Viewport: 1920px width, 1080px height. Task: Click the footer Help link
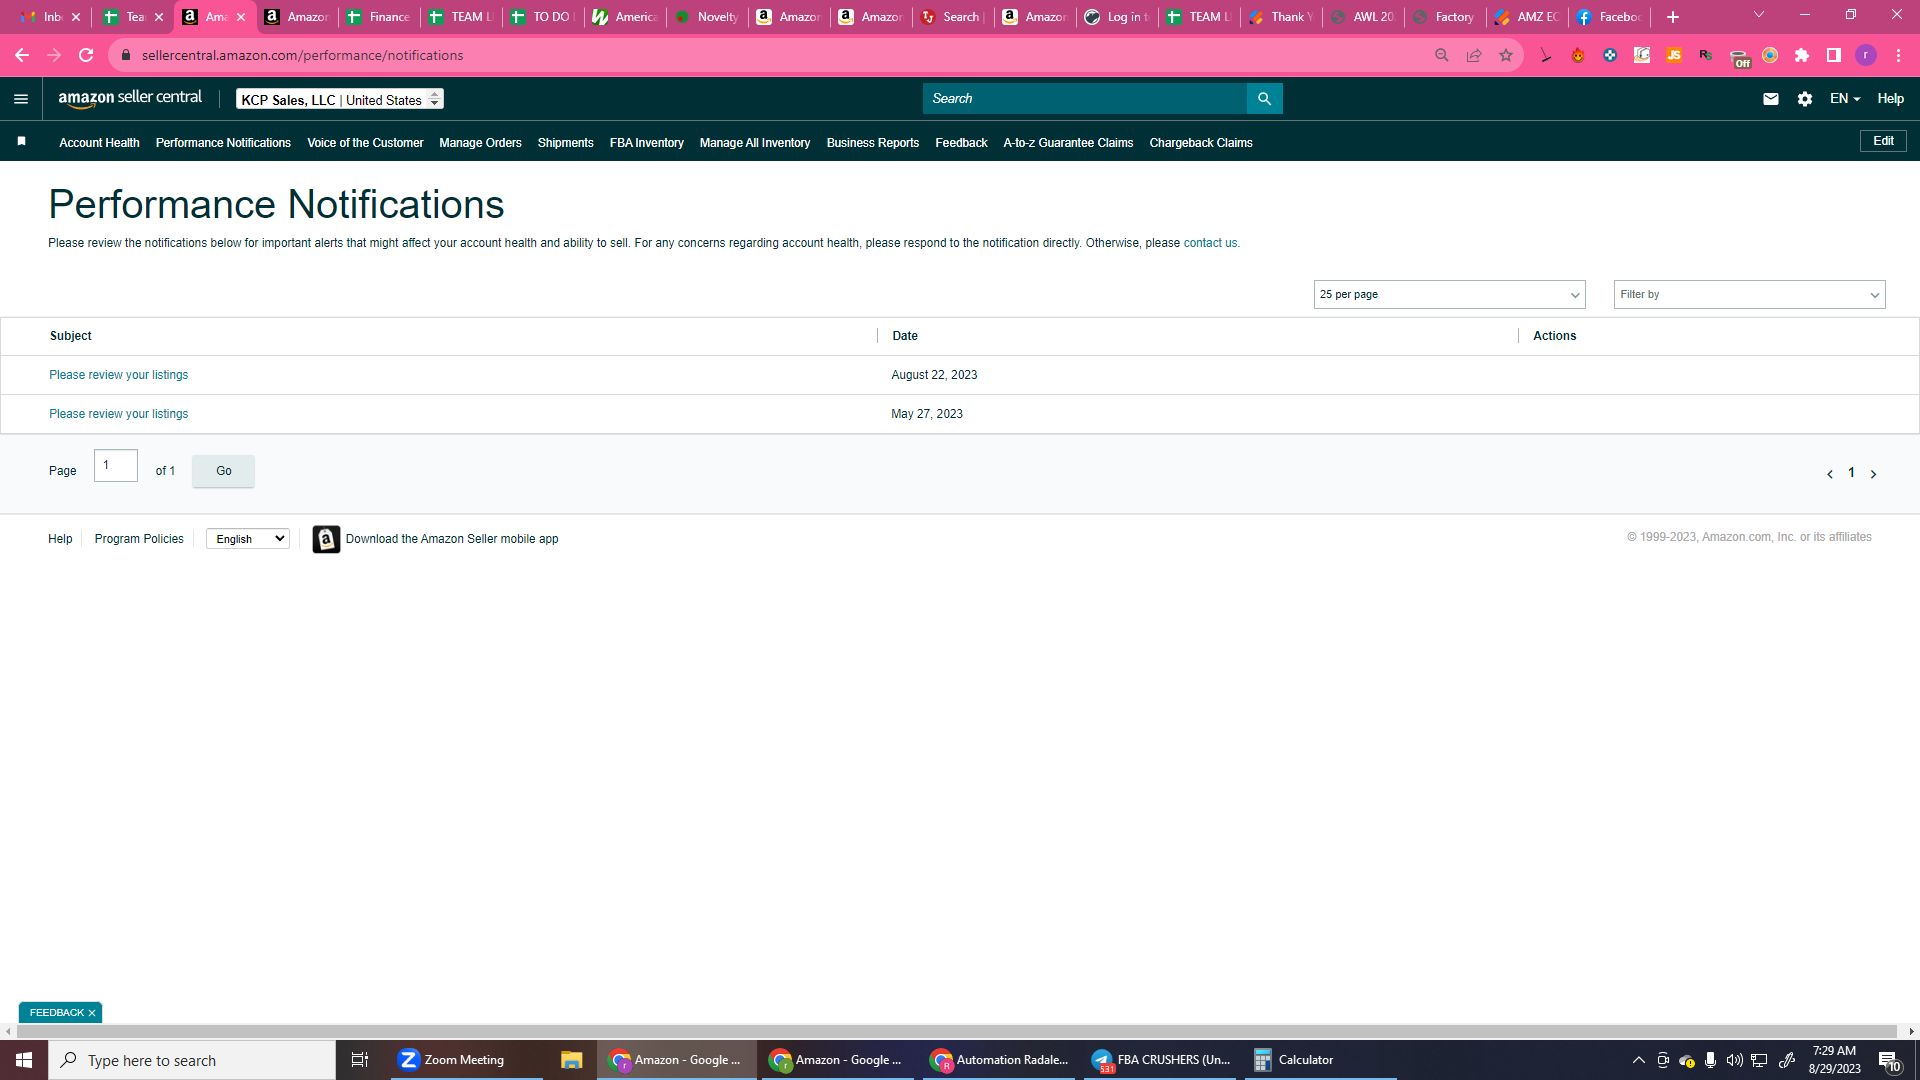60,539
